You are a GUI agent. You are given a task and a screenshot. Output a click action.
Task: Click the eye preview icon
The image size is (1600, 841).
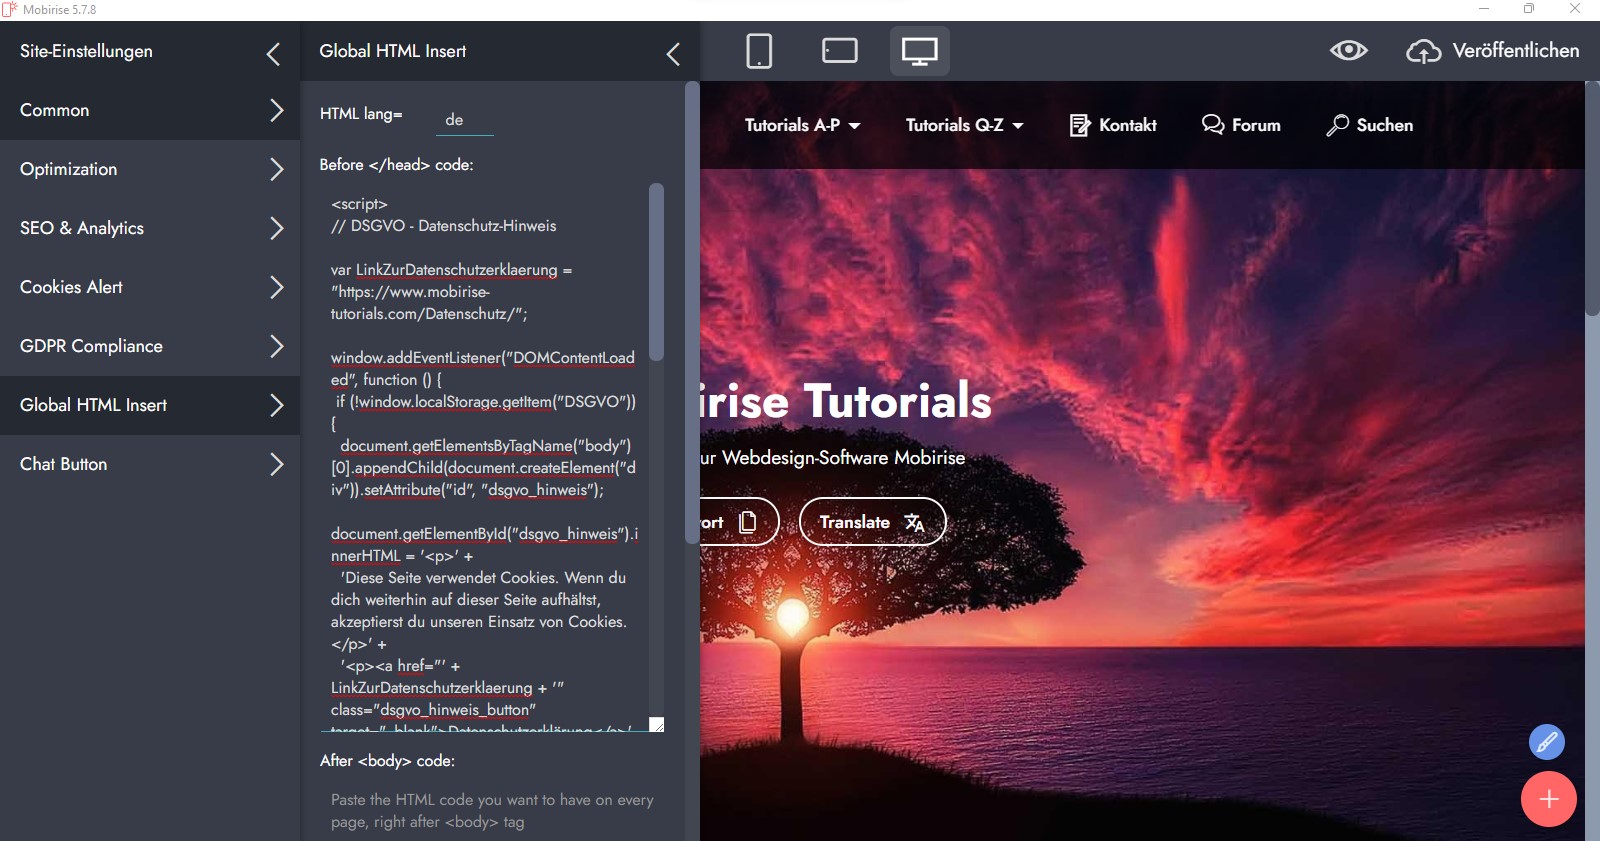point(1348,51)
